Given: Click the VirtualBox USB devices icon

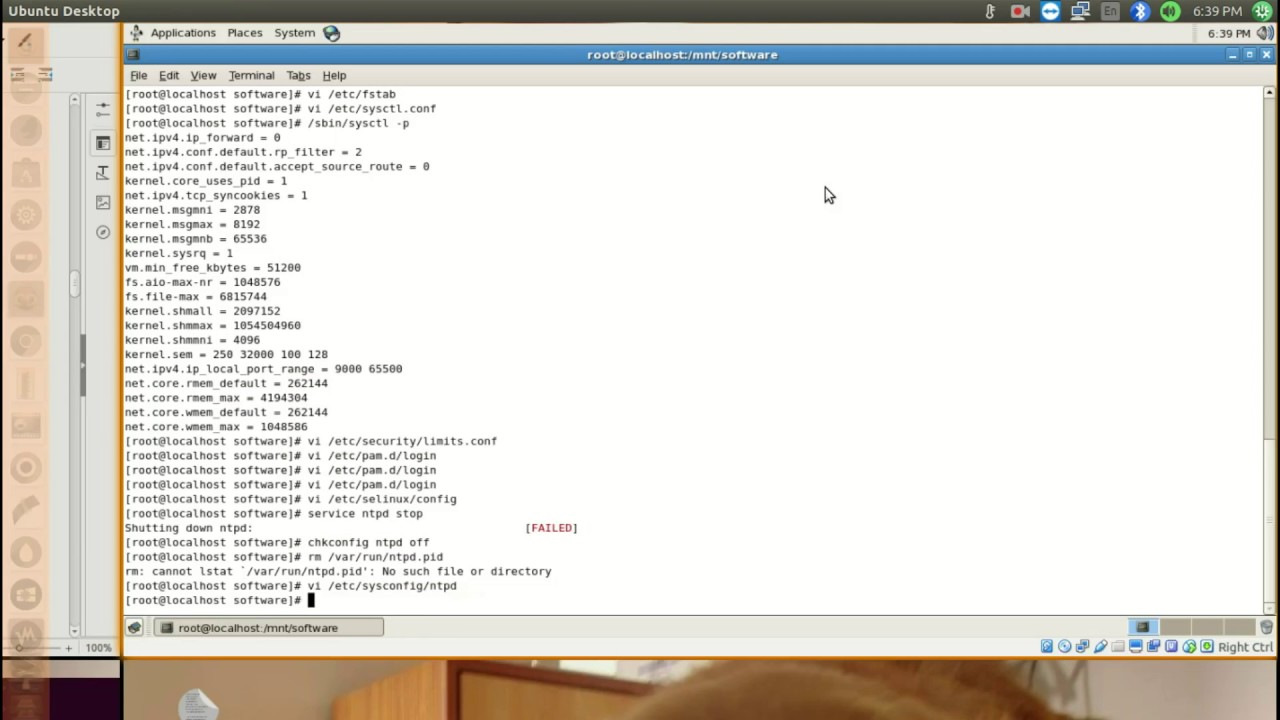Looking at the screenshot, I should pos(1101,647).
